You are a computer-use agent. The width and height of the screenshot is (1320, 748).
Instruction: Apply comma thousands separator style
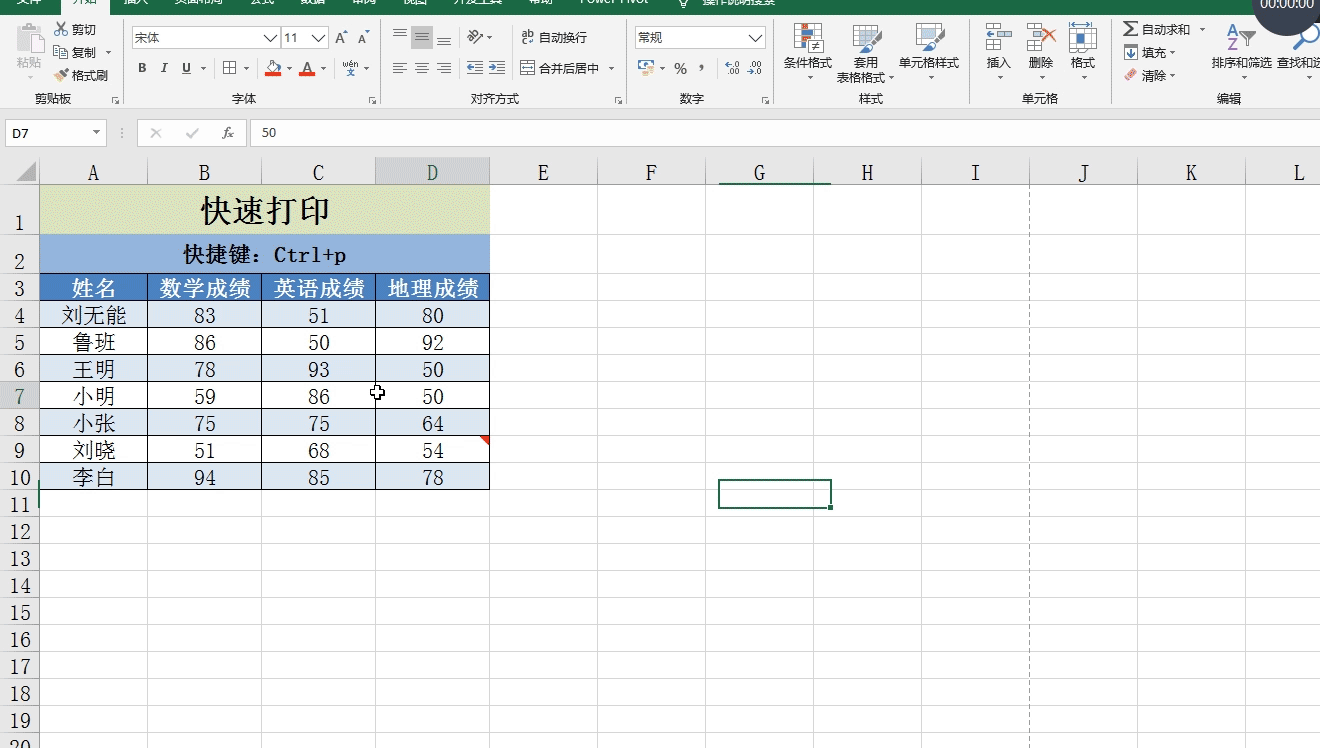pos(702,68)
